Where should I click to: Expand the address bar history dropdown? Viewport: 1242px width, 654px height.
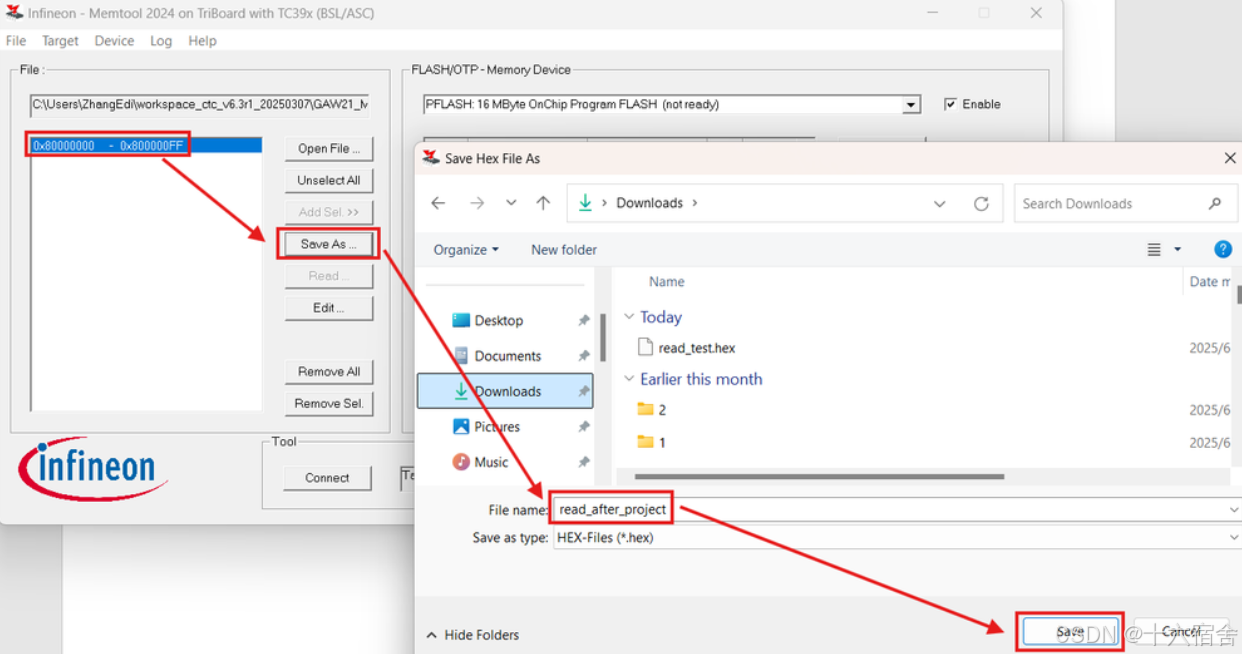coord(940,203)
